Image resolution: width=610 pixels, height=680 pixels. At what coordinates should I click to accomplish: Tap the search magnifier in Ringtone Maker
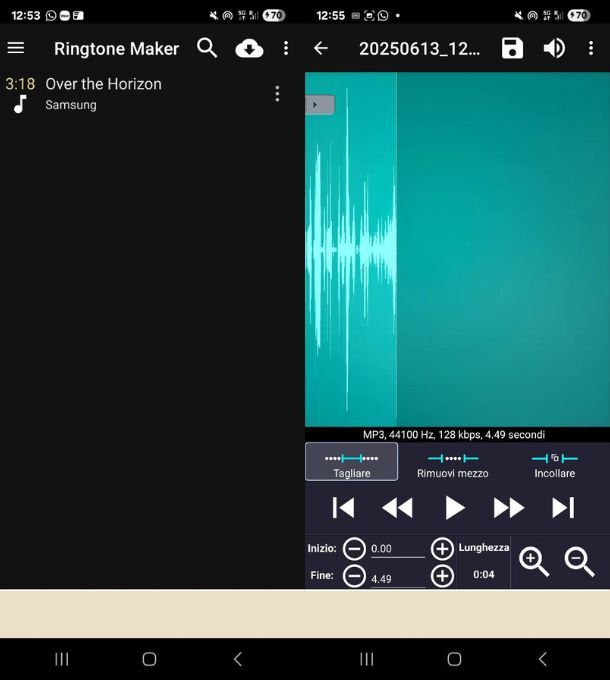pos(207,48)
